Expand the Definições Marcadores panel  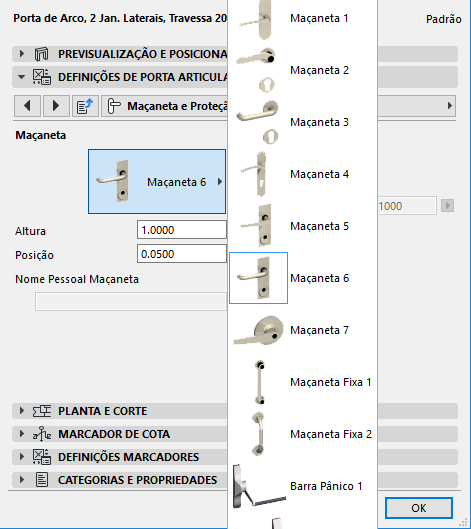tap(22, 456)
